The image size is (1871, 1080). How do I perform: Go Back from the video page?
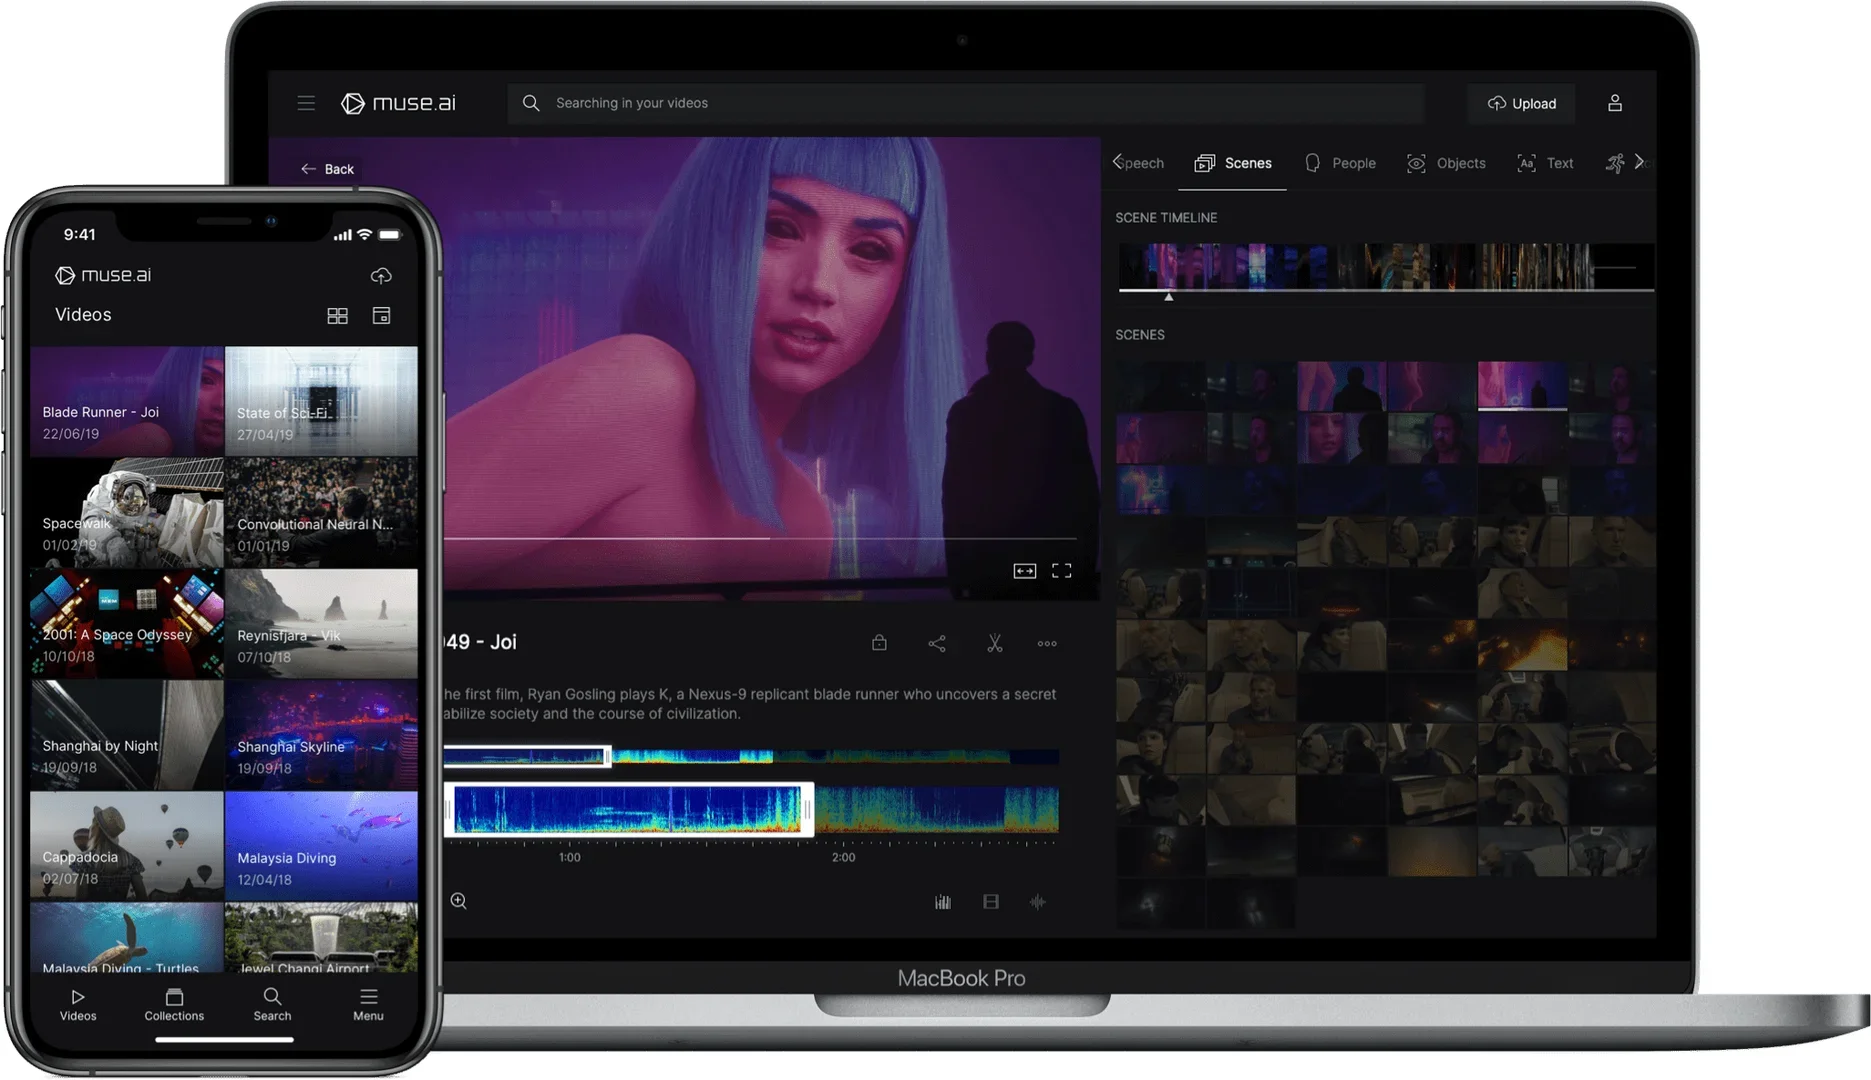coord(327,169)
